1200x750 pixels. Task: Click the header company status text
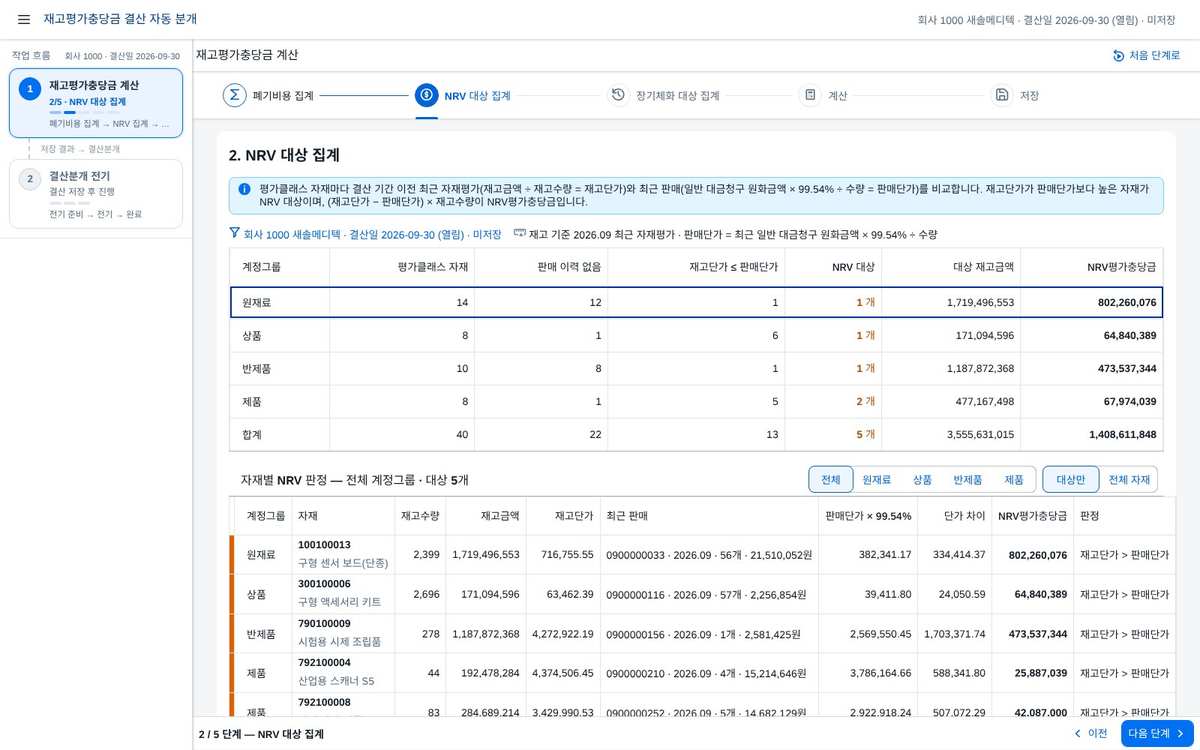[x=1046, y=19]
